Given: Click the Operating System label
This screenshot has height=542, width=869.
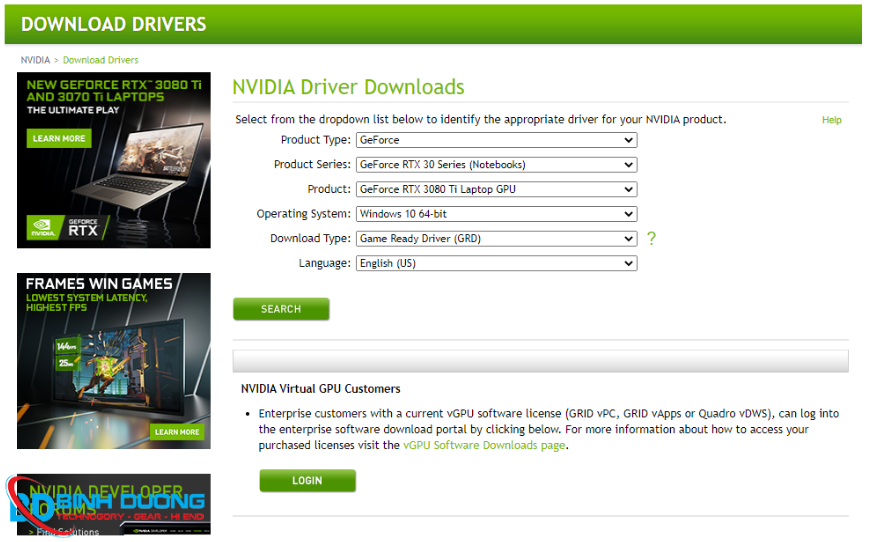Looking at the screenshot, I should point(303,214).
